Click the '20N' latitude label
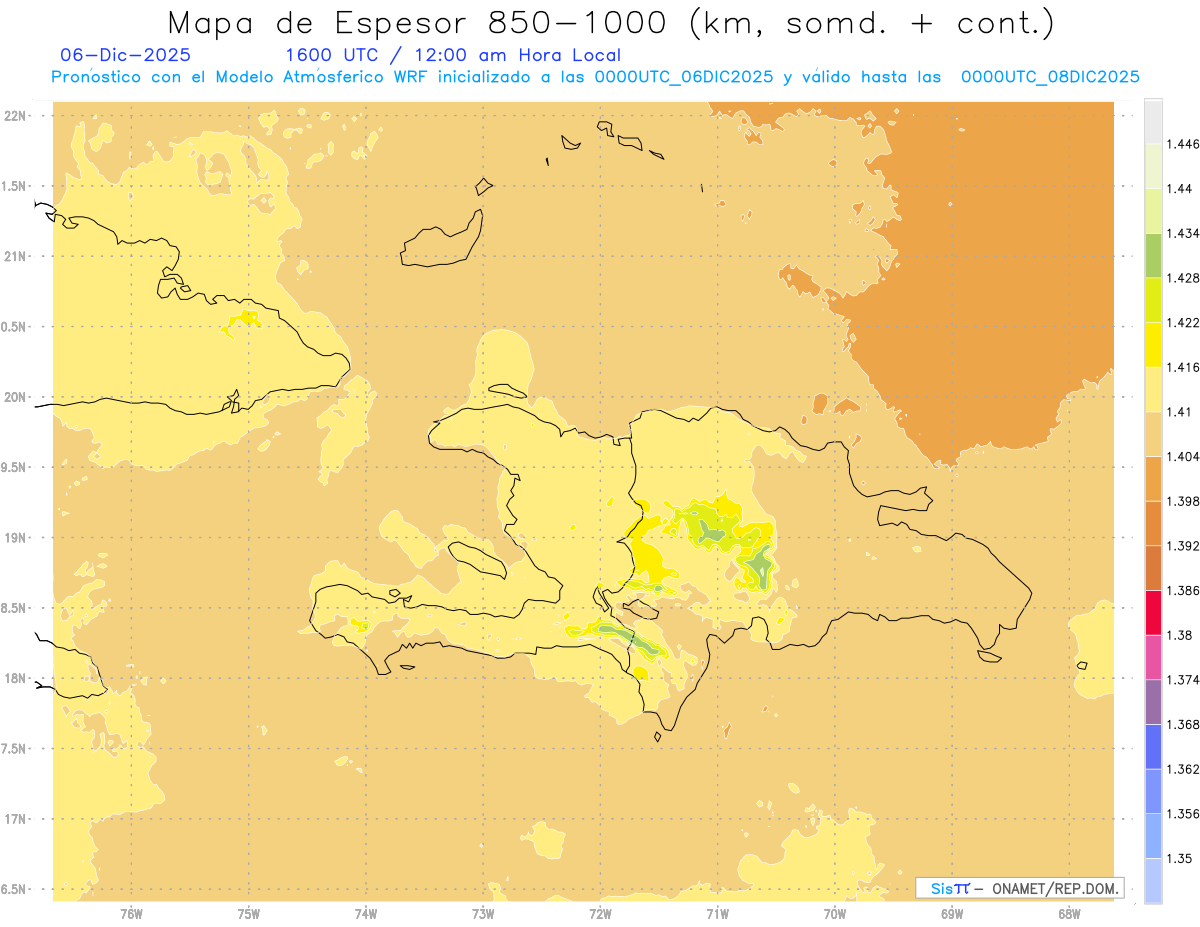This screenshot has height=927, width=1200. [x=16, y=397]
